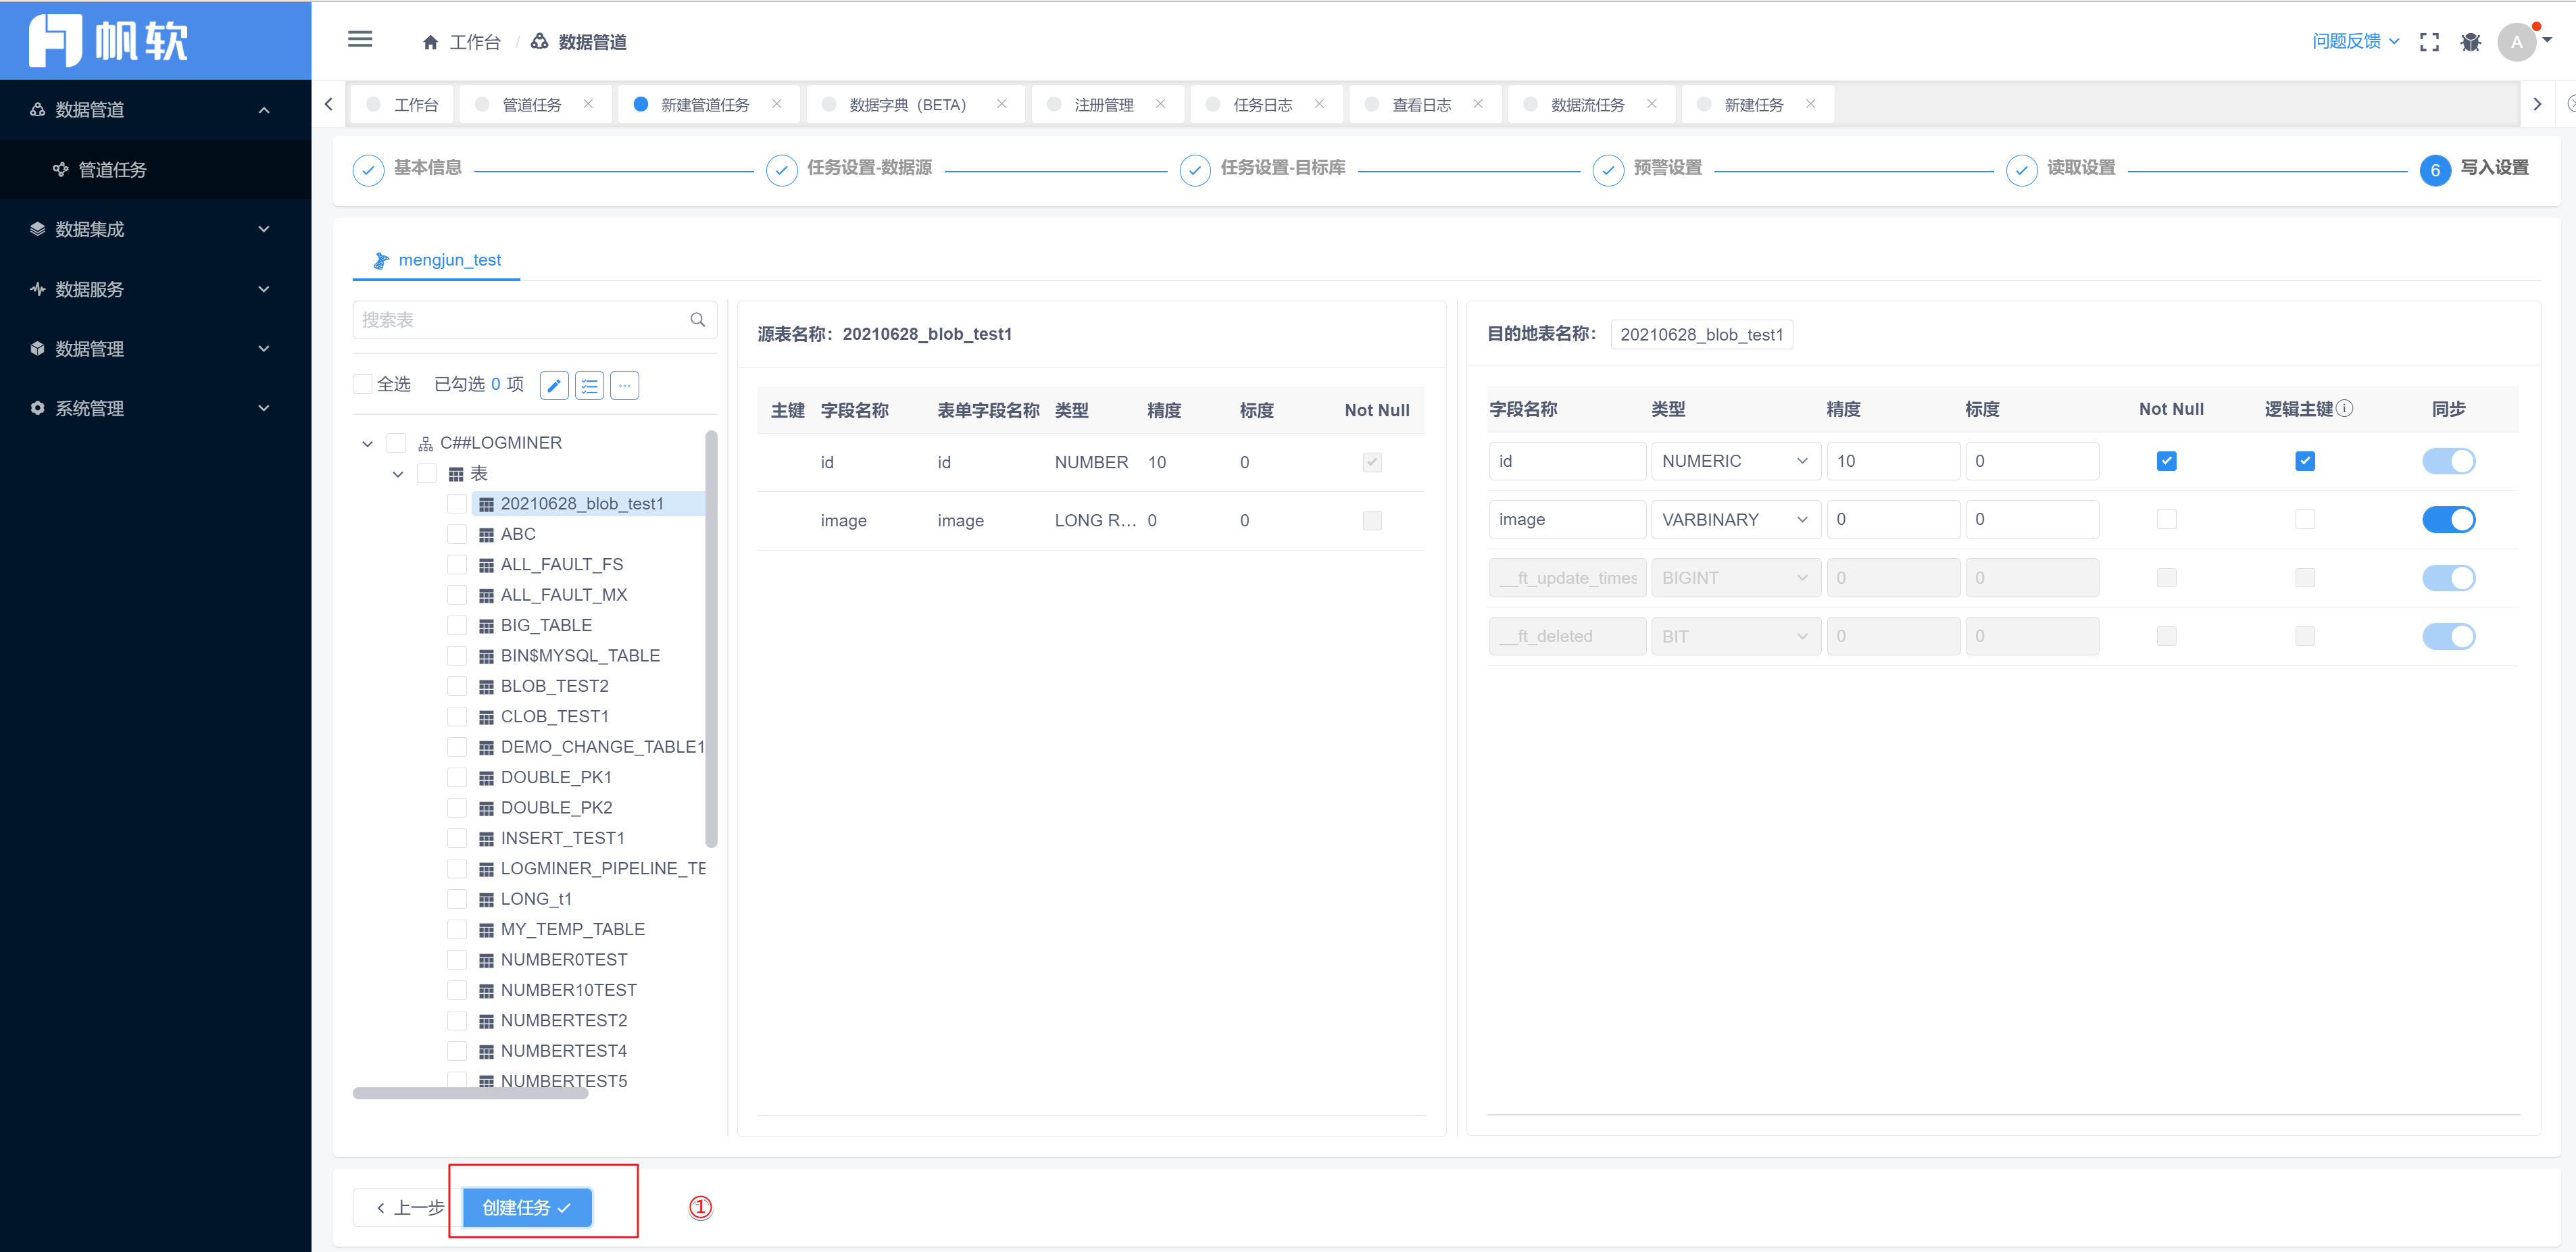
Task: Click the list view icon beside edit
Action: coord(589,385)
